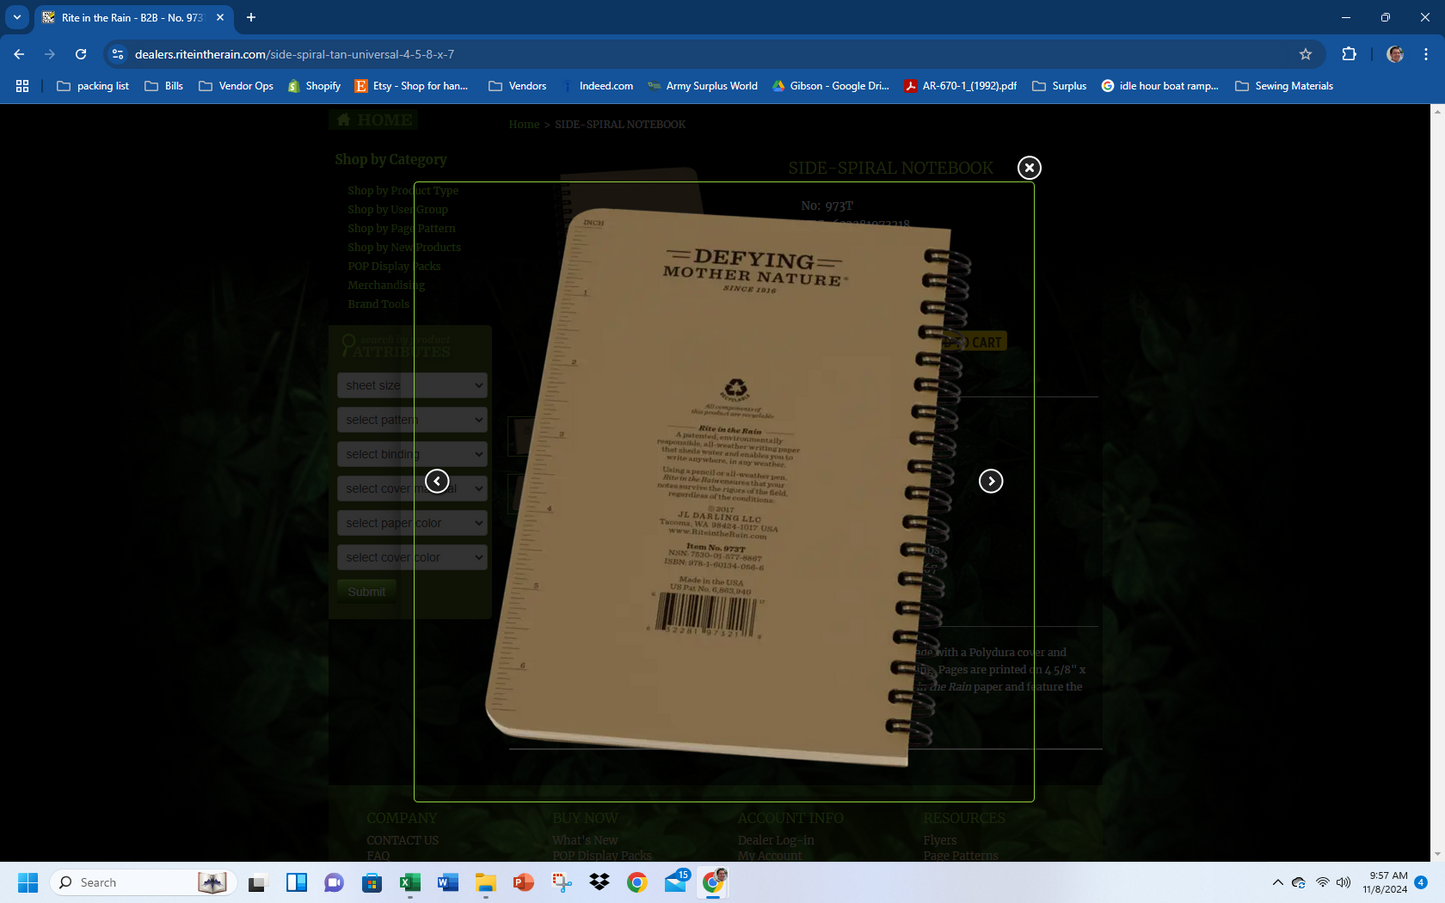Go back to the previous page
The image size is (1445, 903).
pos(19,54)
